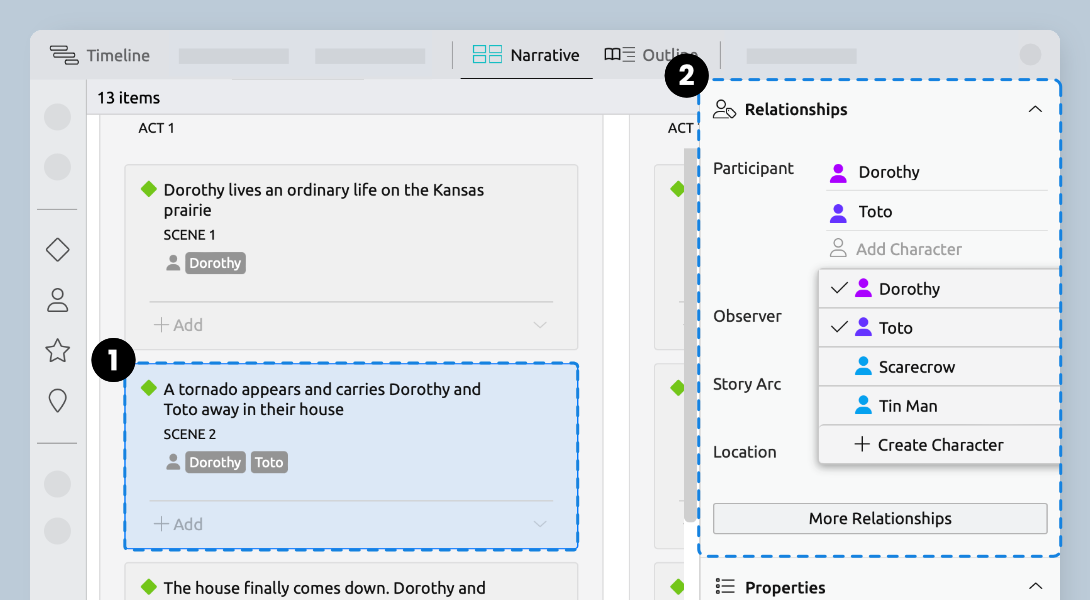Click the Location label
This screenshot has width=1090, height=600.
point(745,452)
